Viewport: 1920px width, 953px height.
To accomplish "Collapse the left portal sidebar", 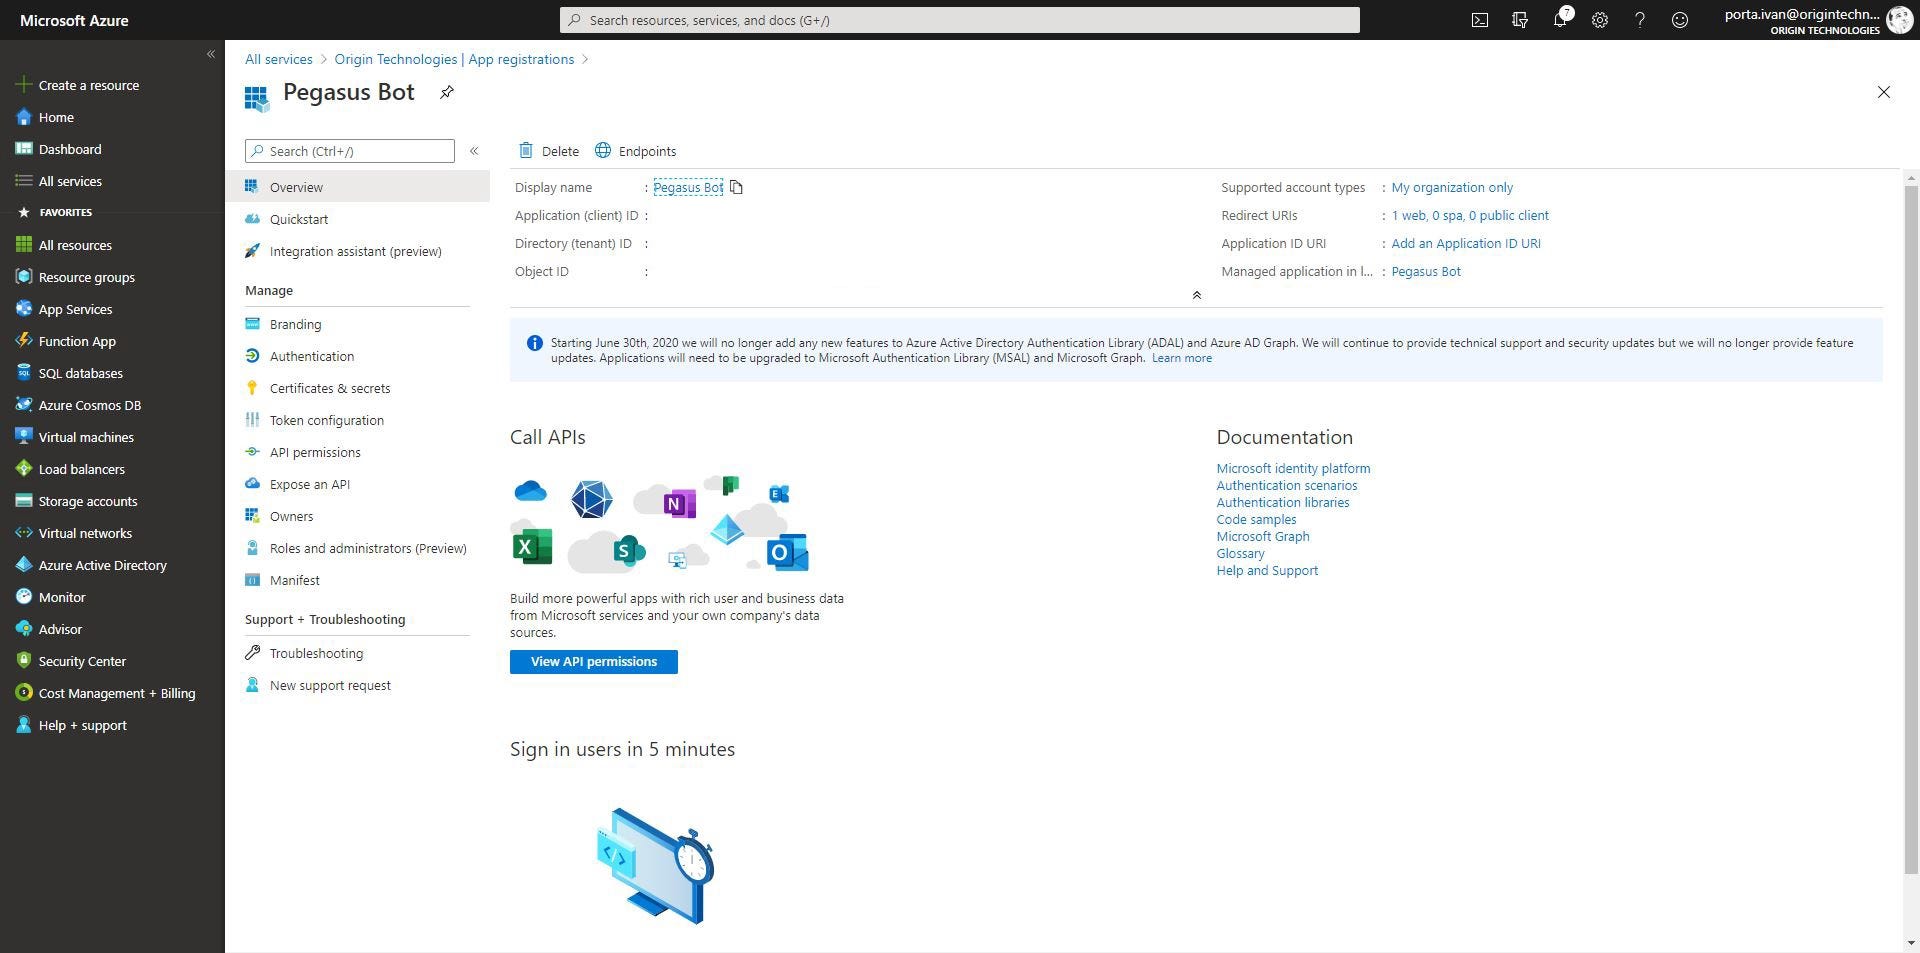I will [210, 54].
